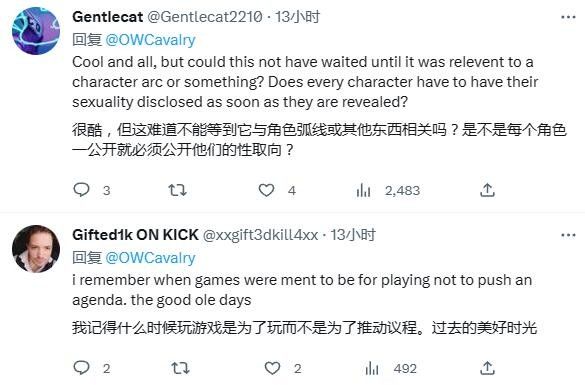Share Gifted1k ON KICK's tweet

487,368
